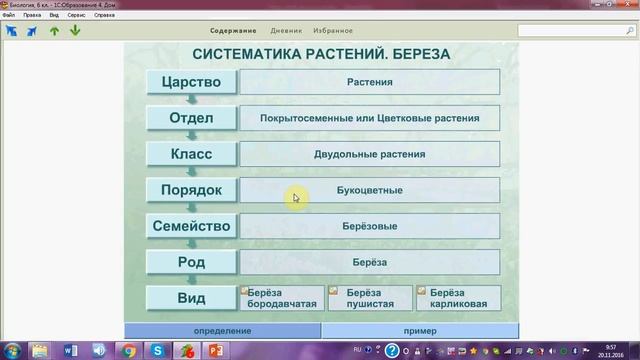Click the Берёзовые box
Viewport: 640px width, 360px height.
click(x=370, y=226)
